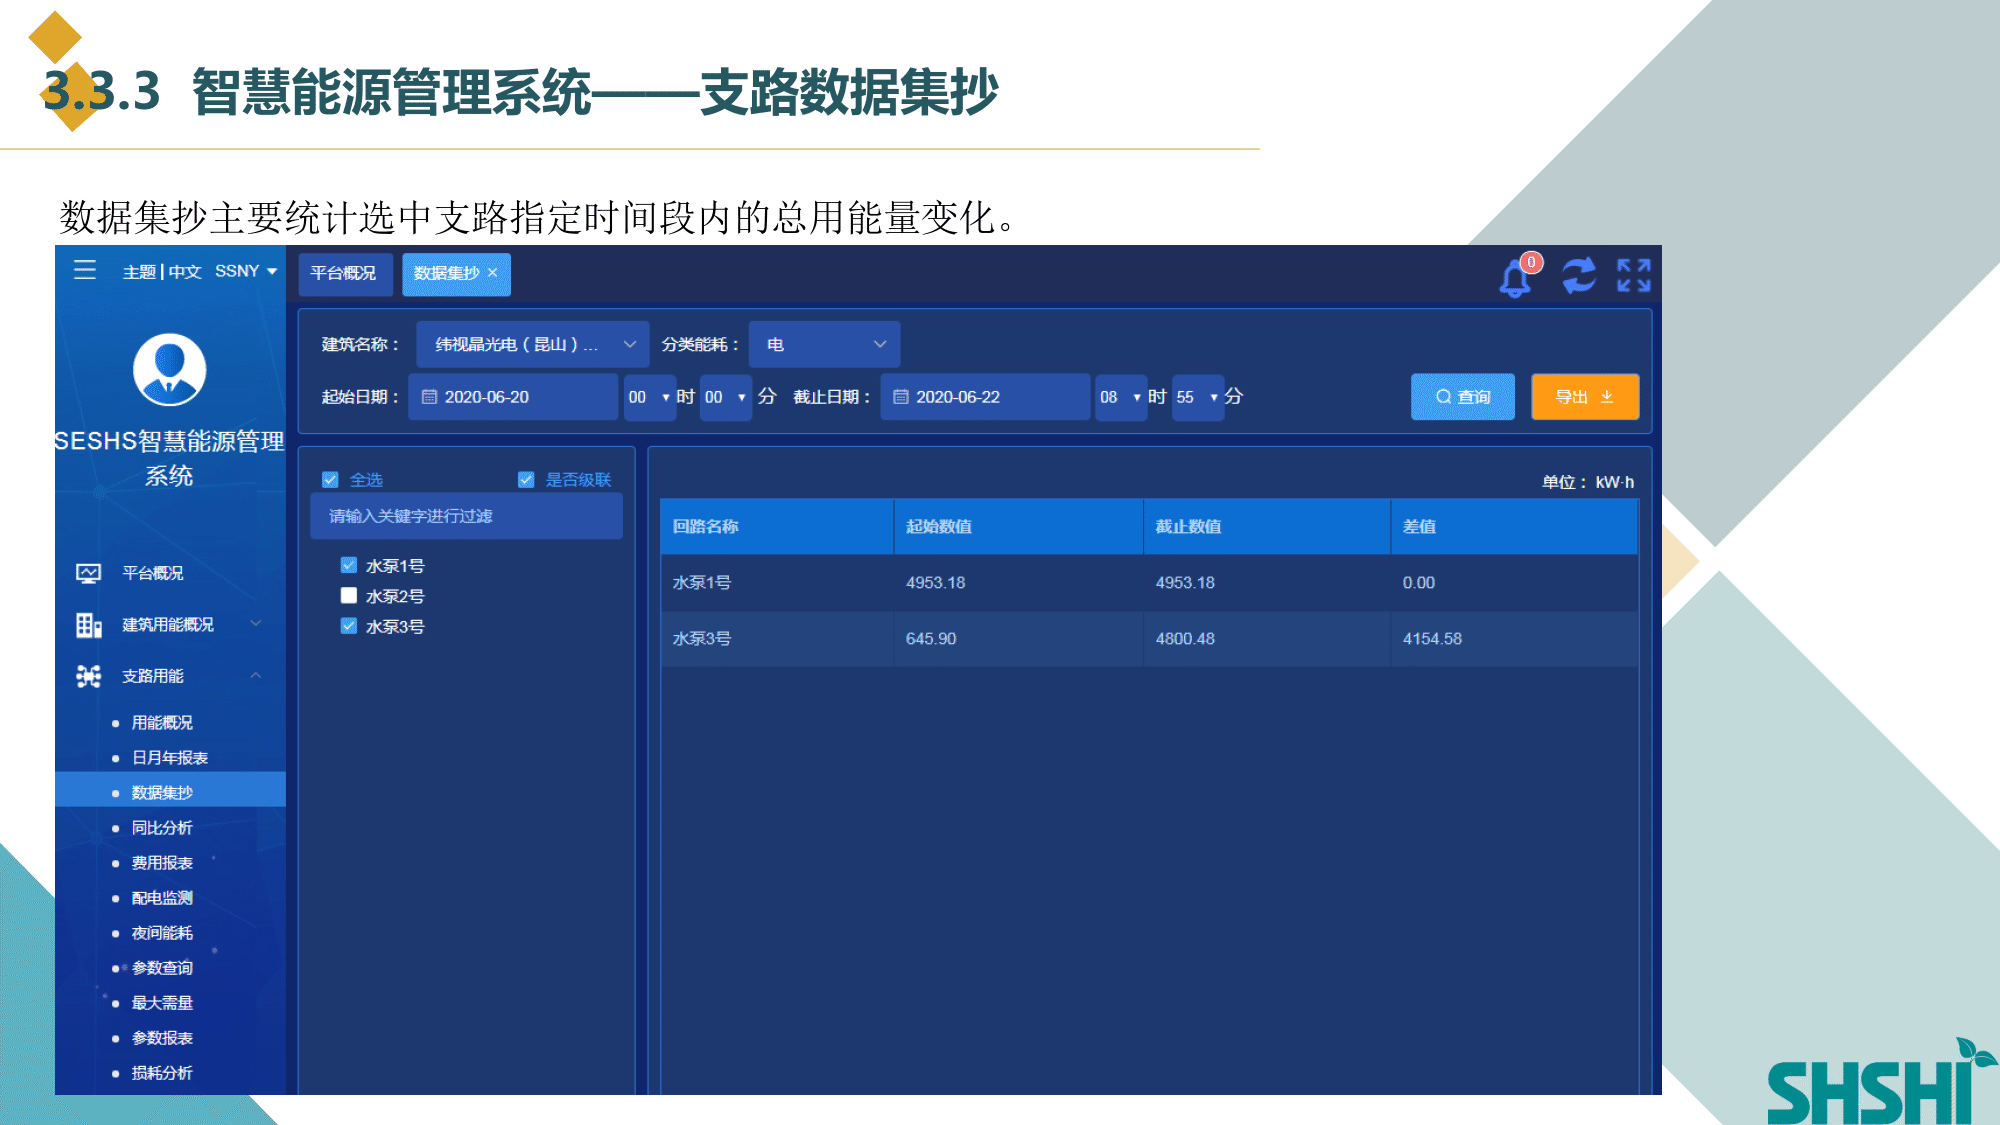The height and width of the screenshot is (1125, 2000).
Task: Toggle the 是否级联 checkbox
Action: pos(526,480)
